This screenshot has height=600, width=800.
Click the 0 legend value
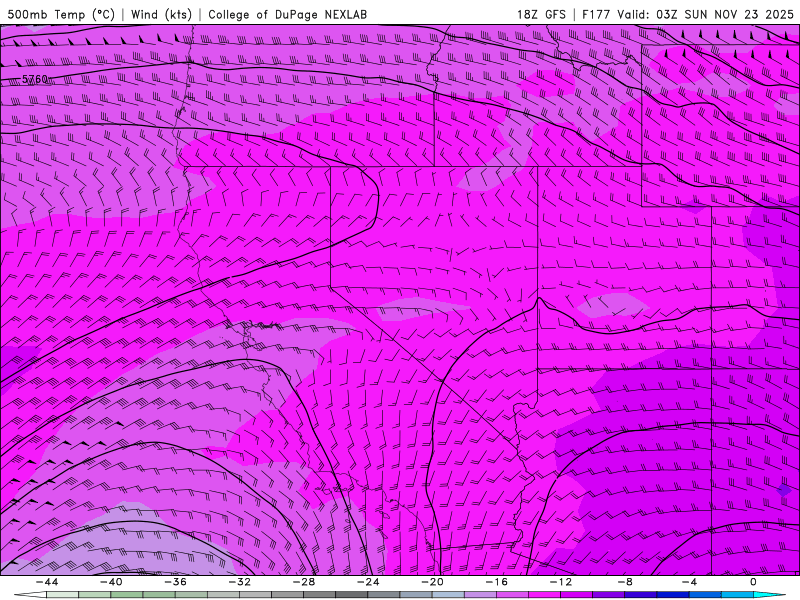754,582
